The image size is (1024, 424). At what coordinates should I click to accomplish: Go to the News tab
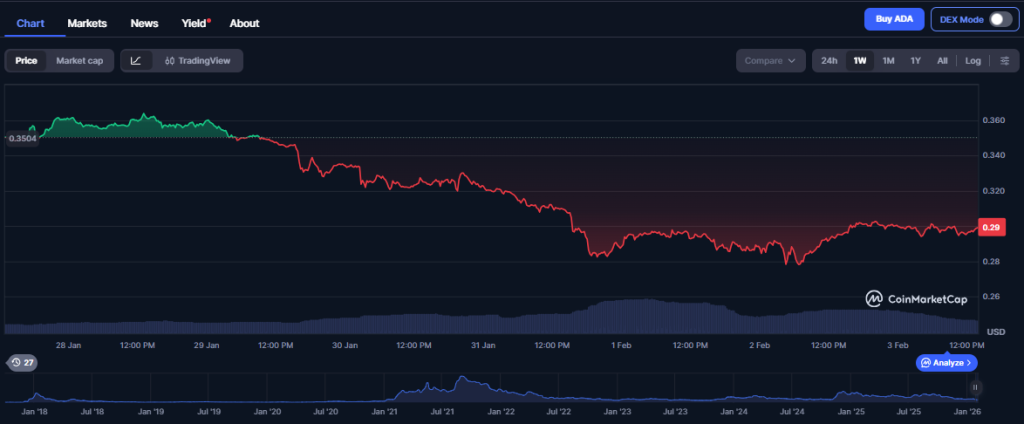144,23
